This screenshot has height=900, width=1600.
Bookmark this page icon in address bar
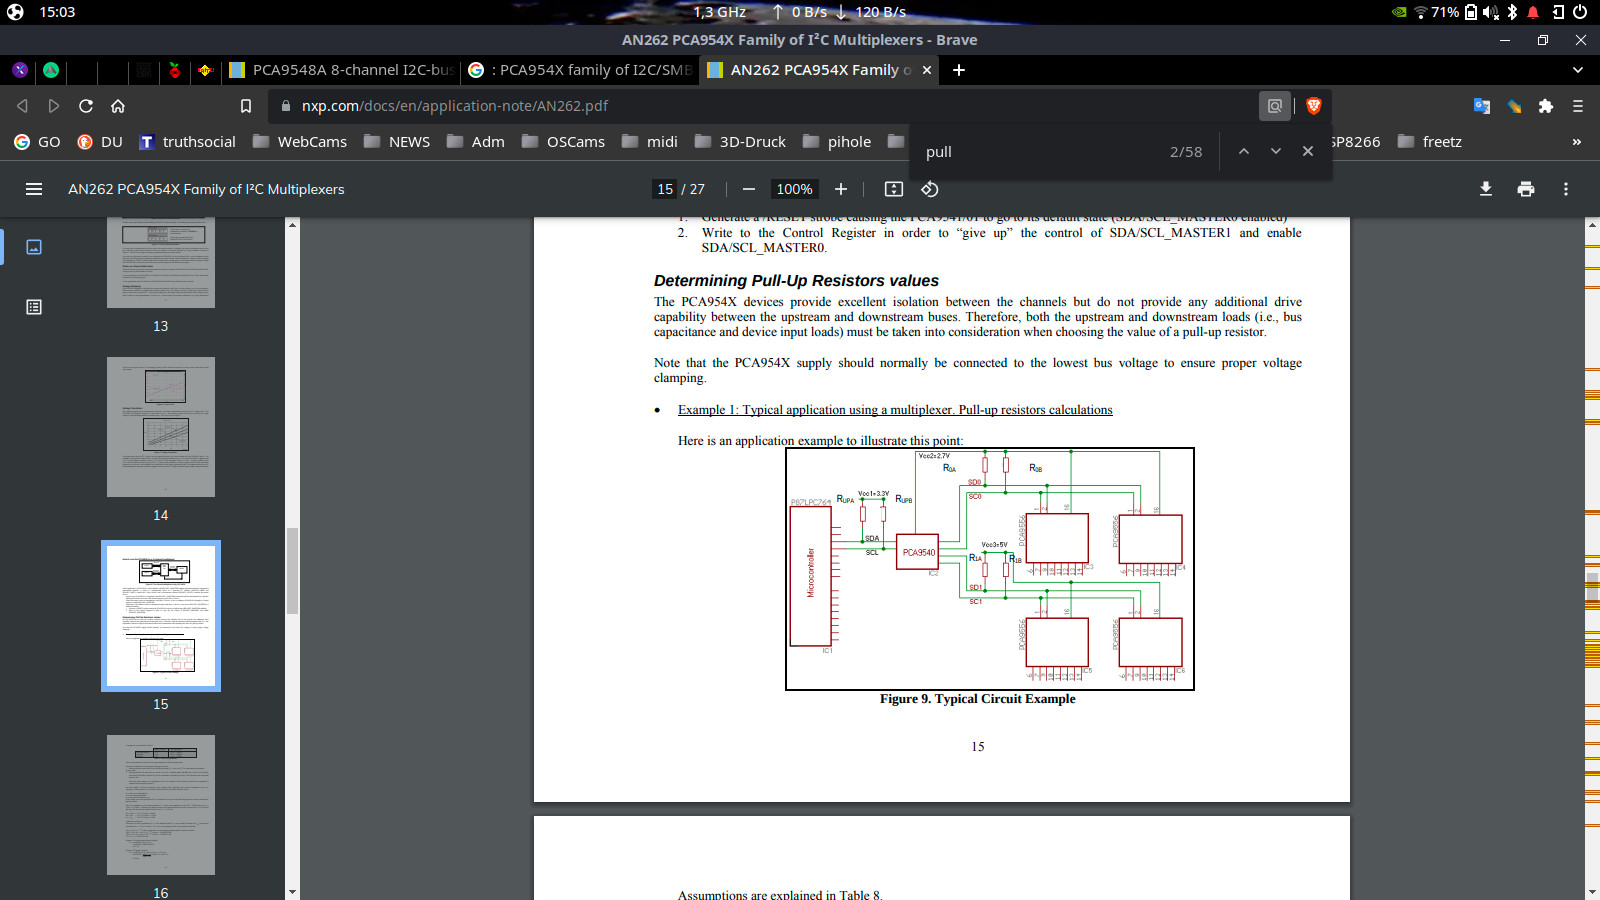(x=246, y=106)
